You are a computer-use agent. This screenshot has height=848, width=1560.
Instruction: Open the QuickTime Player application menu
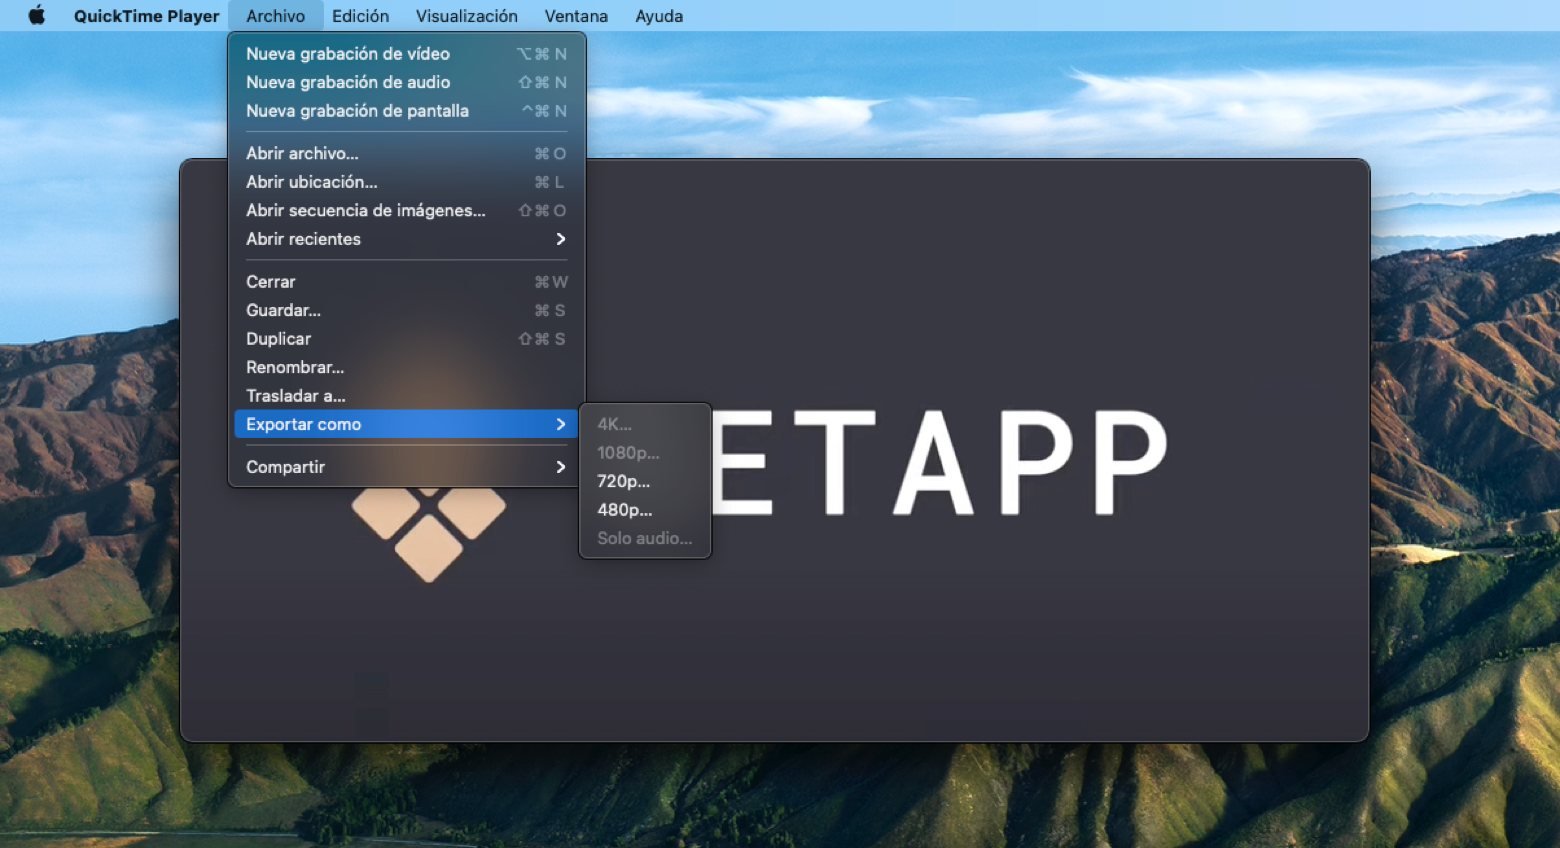coord(146,15)
